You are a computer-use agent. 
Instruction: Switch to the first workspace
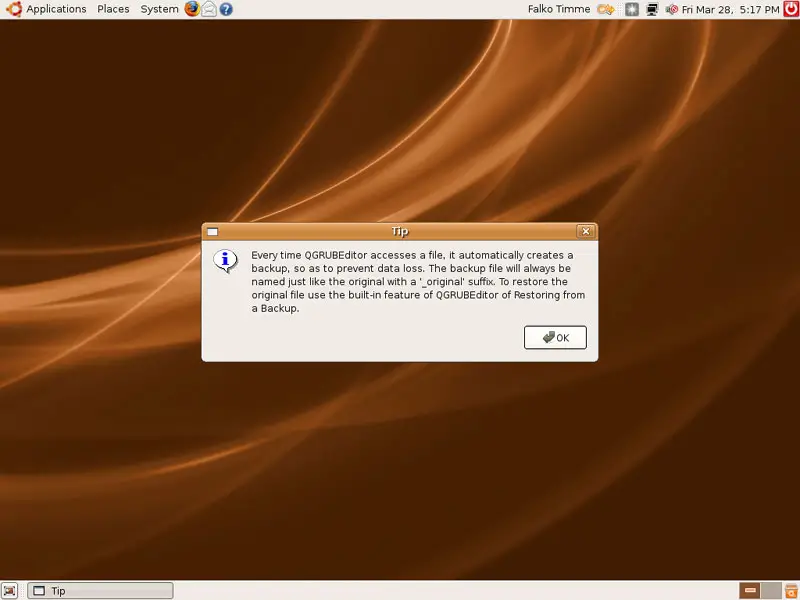tap(749, 590)
